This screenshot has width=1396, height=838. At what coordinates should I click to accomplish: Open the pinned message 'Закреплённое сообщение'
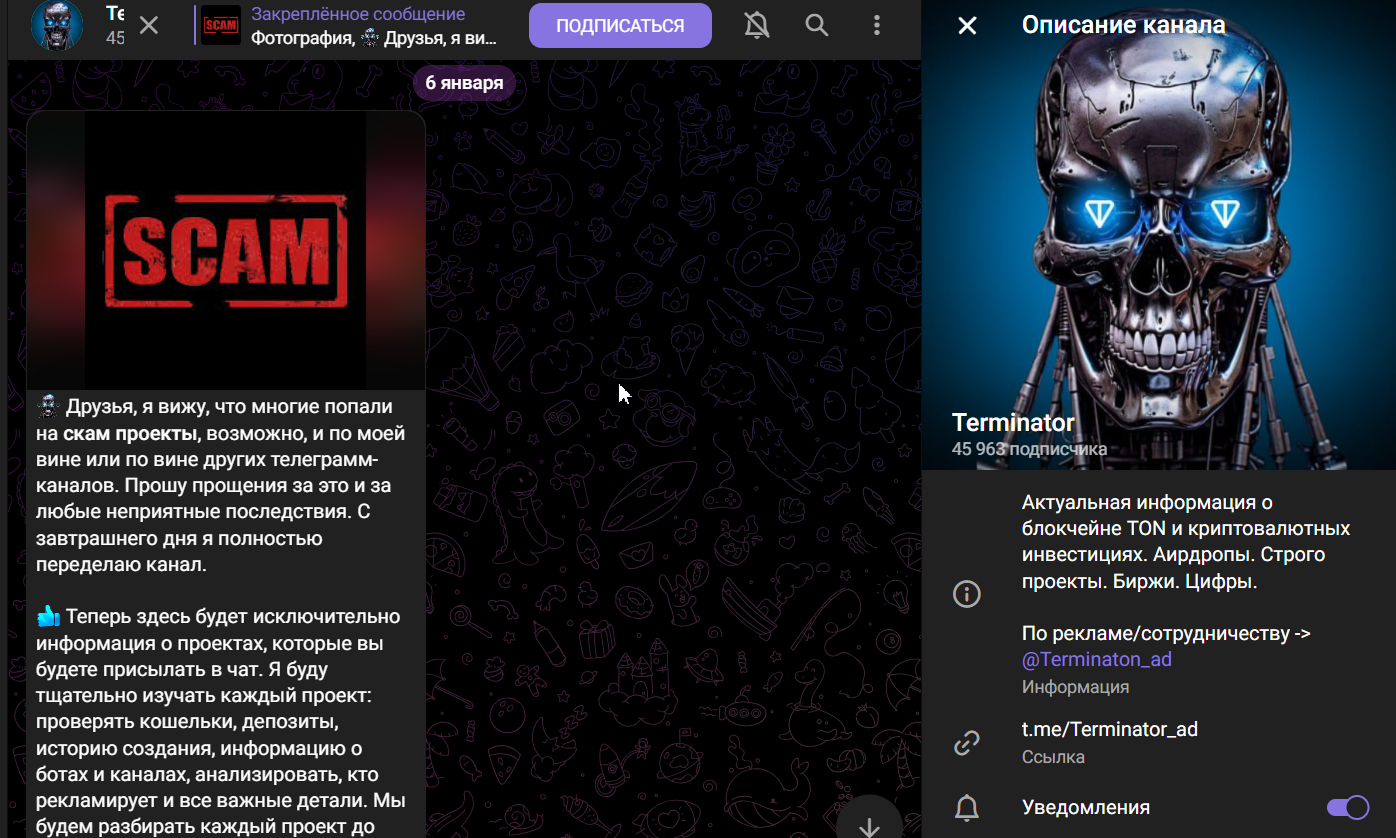(x=374, y=26)
